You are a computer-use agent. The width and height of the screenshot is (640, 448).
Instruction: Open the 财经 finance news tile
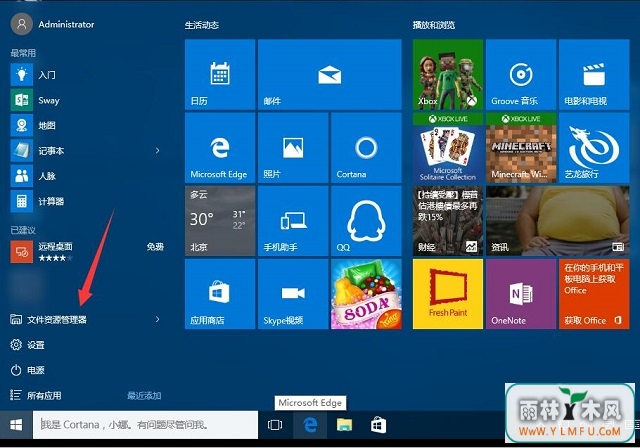tap(448, 221)
